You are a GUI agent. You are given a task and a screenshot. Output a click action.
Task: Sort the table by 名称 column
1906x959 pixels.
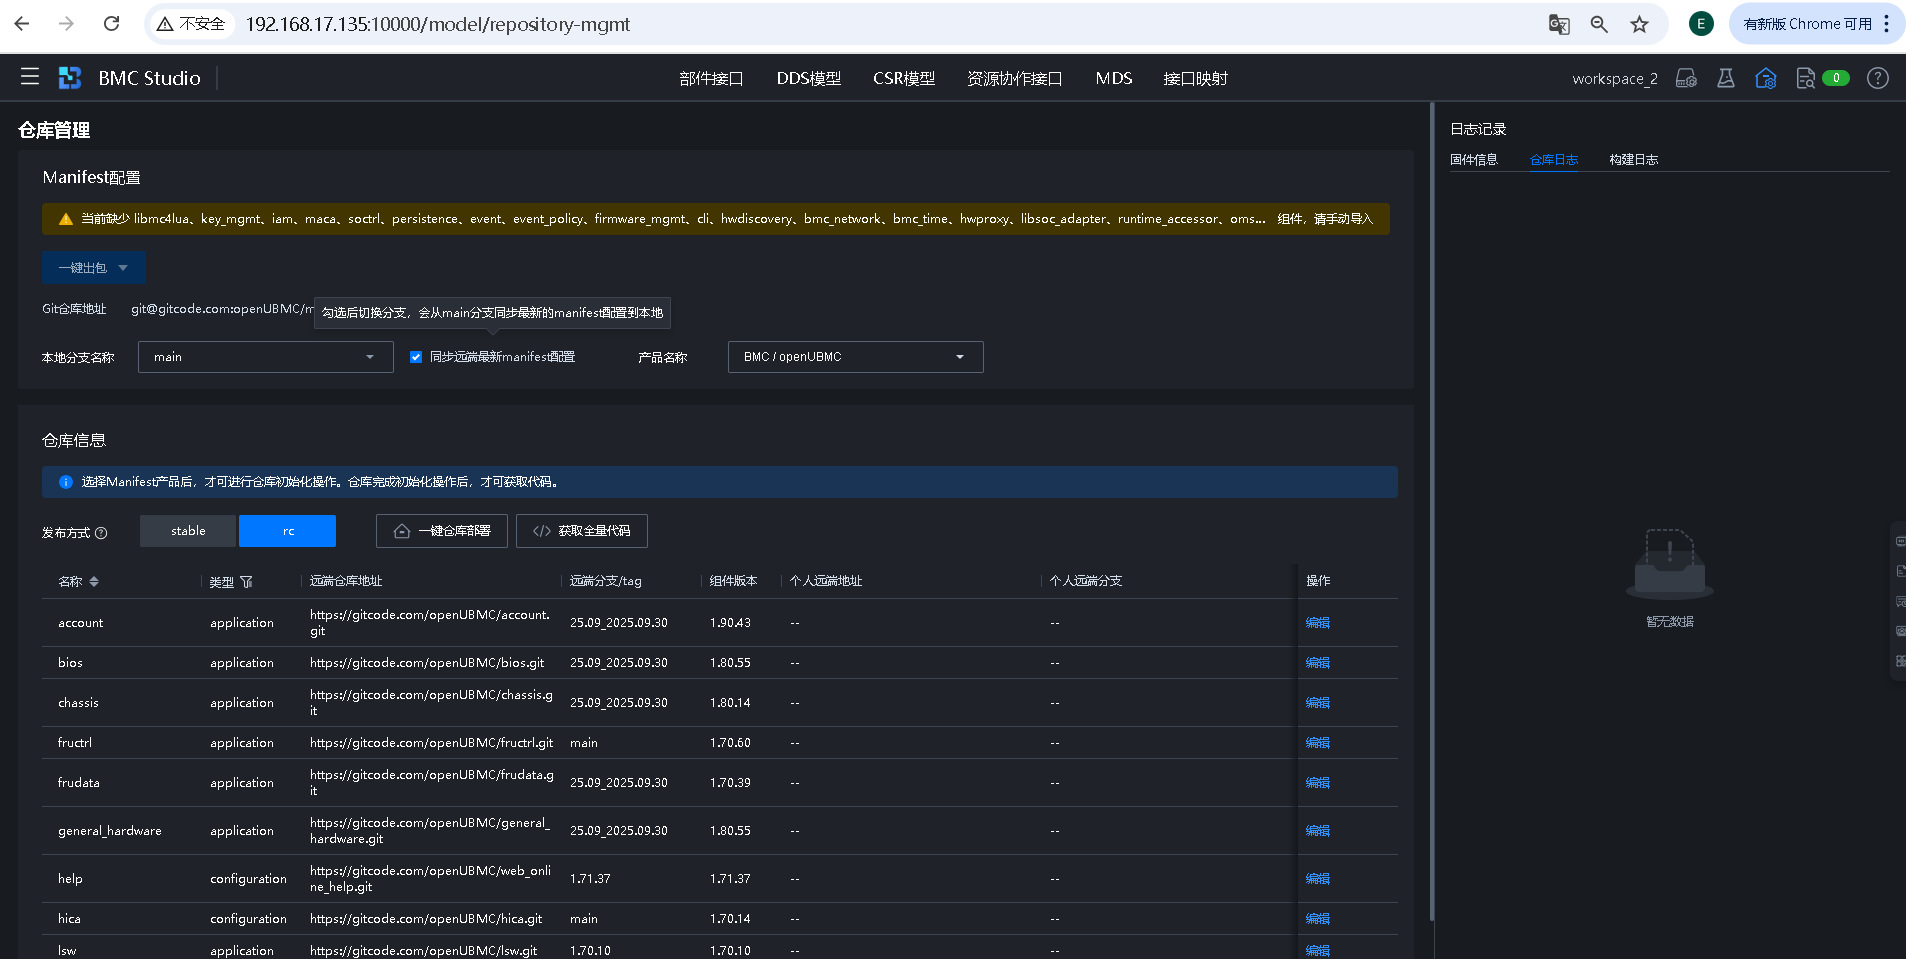(x=94, y=581)
